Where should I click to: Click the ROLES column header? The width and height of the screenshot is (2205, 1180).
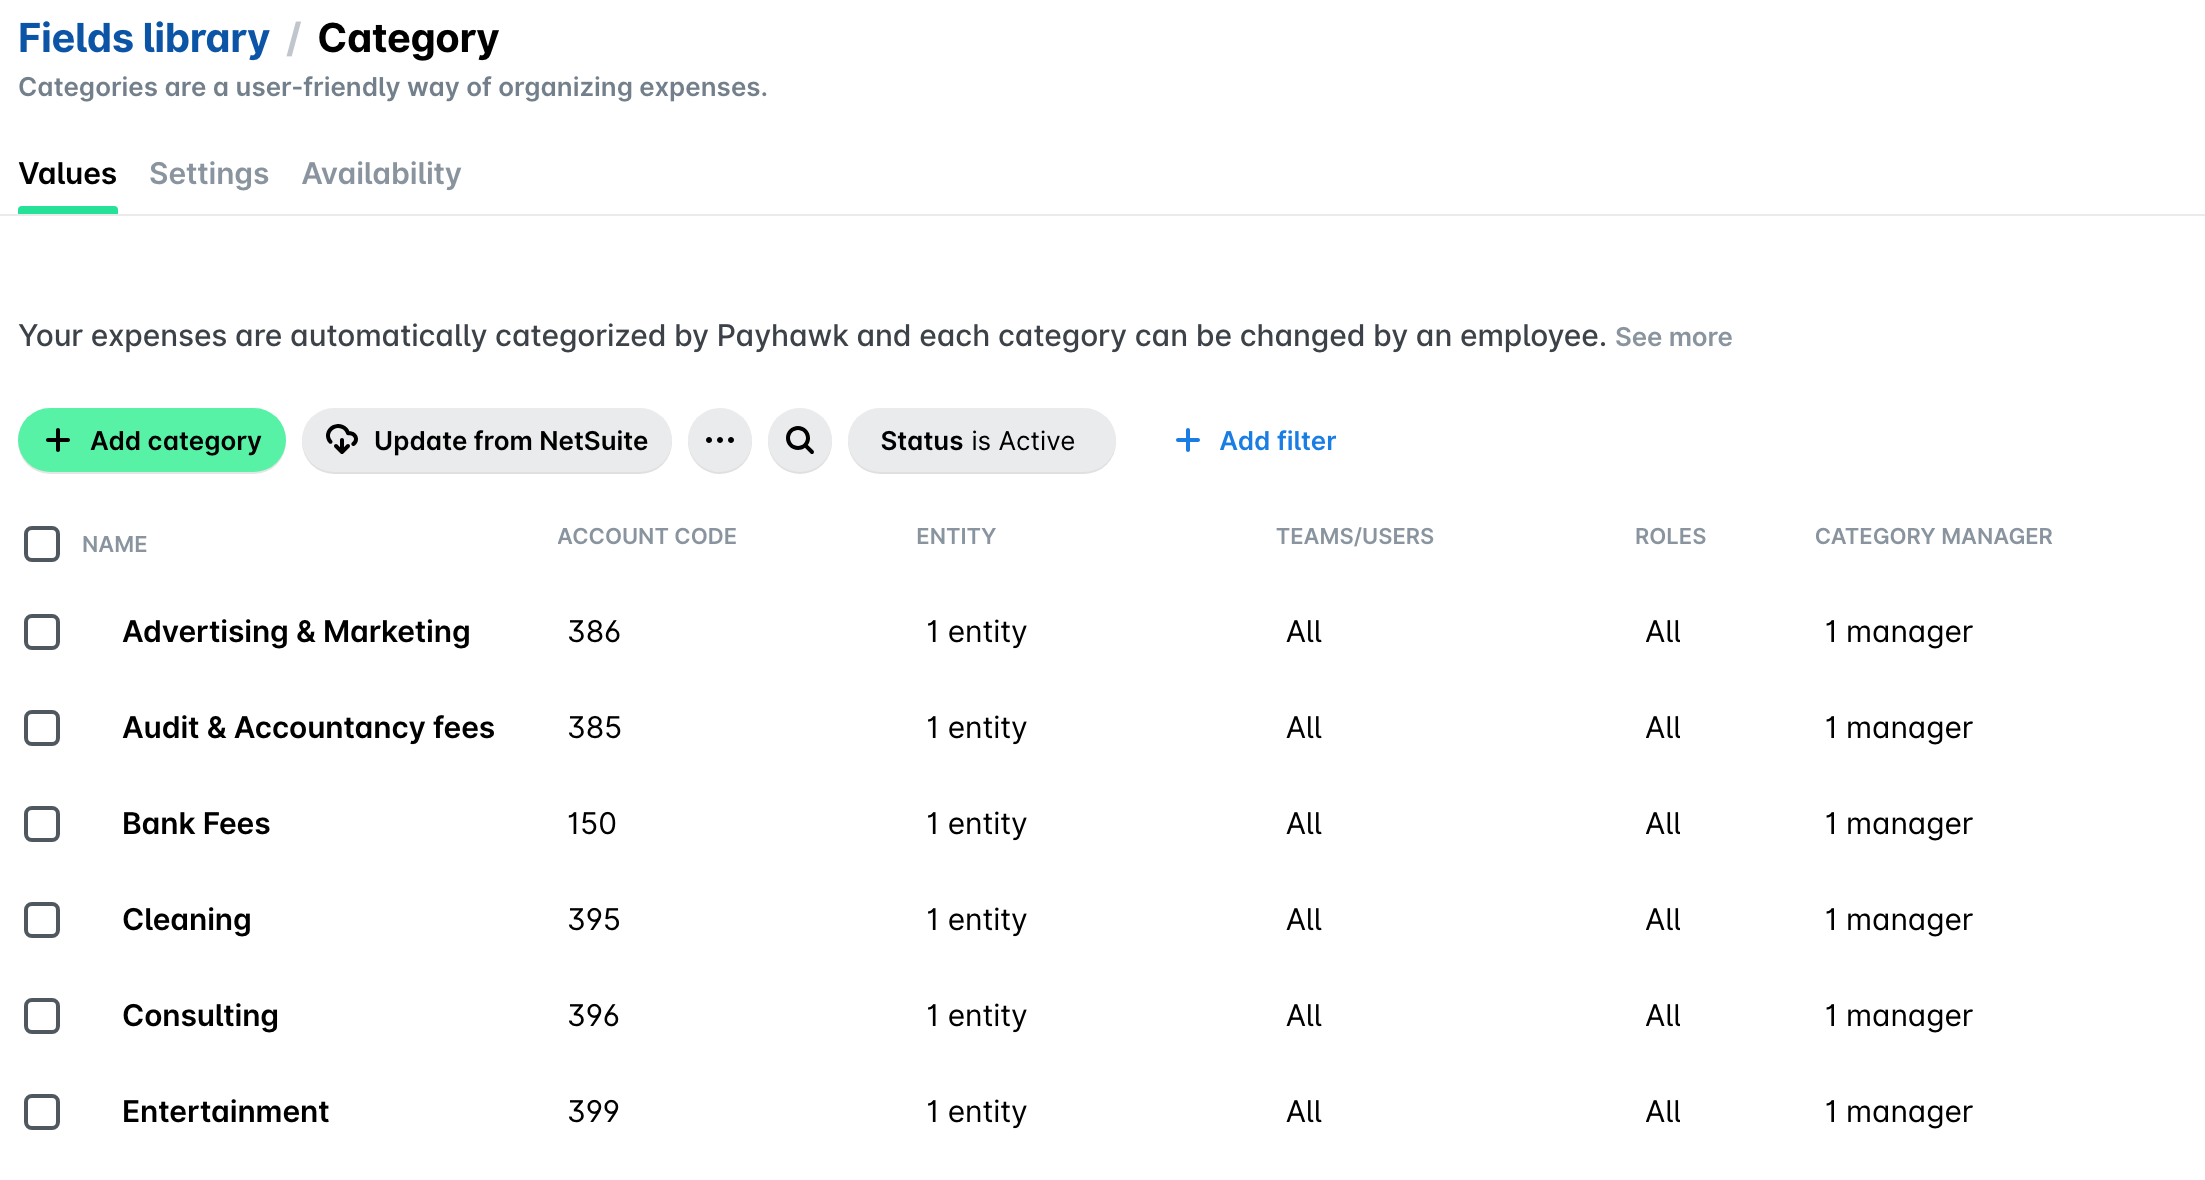[x=1670, y=536]
